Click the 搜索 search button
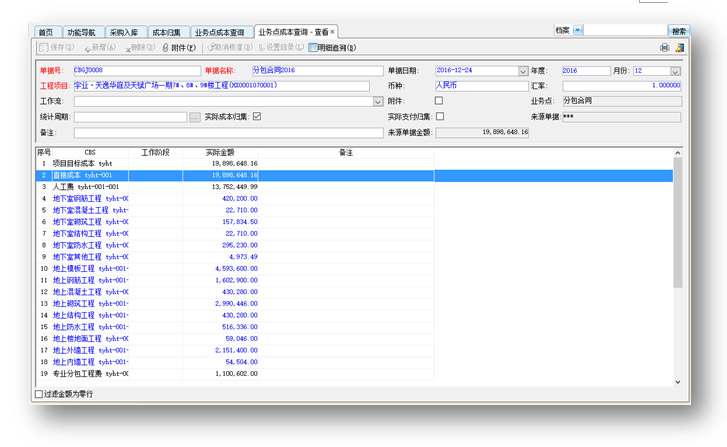Viewport: 727px width, 447px height. pos(678,31)
